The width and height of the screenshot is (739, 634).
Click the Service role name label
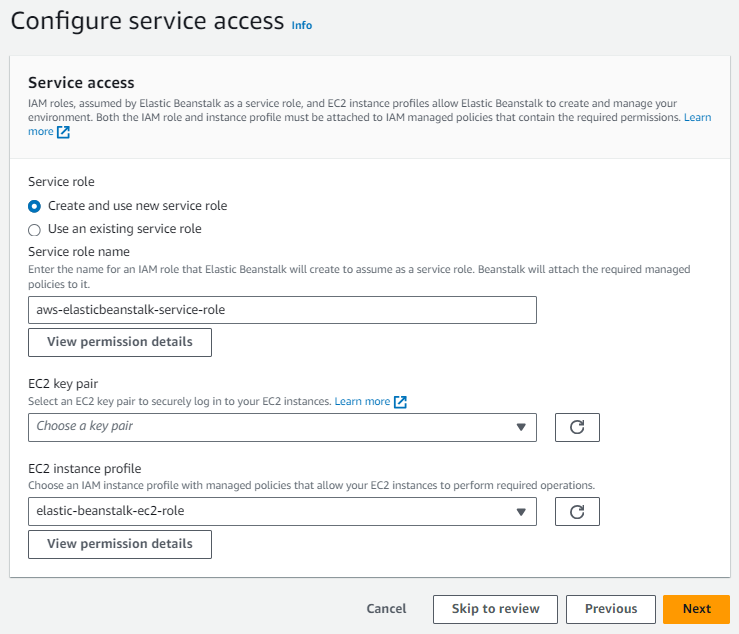(x=79, y=252)
